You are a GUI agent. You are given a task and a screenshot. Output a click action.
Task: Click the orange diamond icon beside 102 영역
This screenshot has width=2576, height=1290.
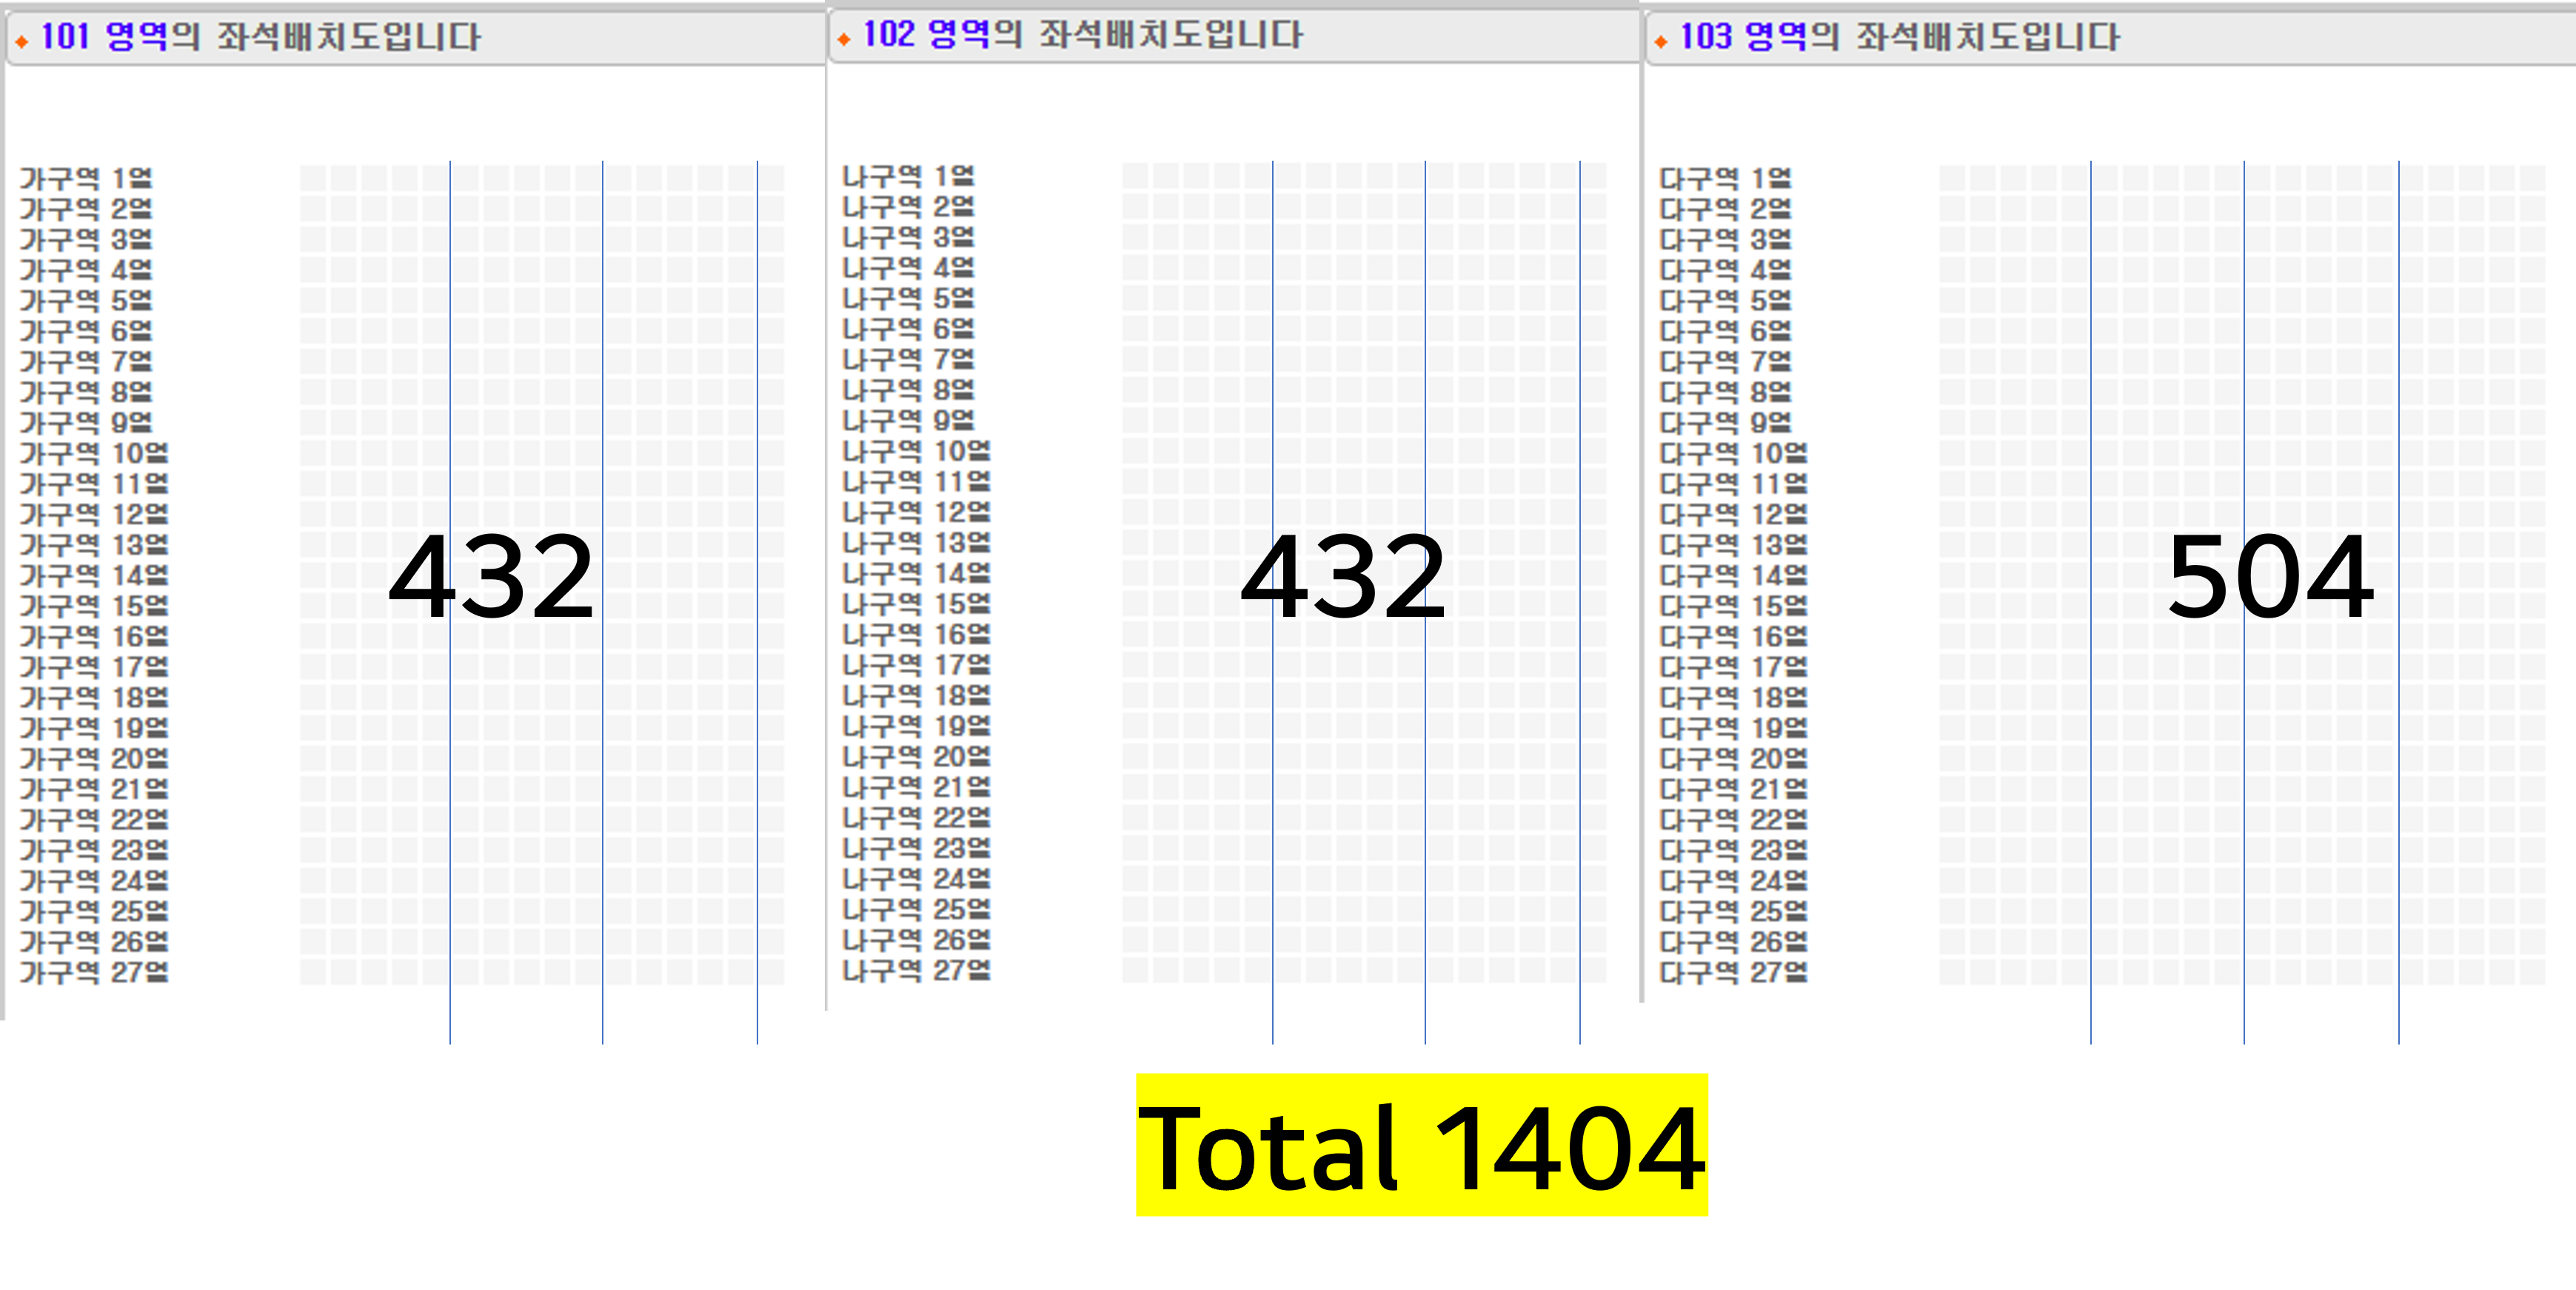click(x=843, y=40)
